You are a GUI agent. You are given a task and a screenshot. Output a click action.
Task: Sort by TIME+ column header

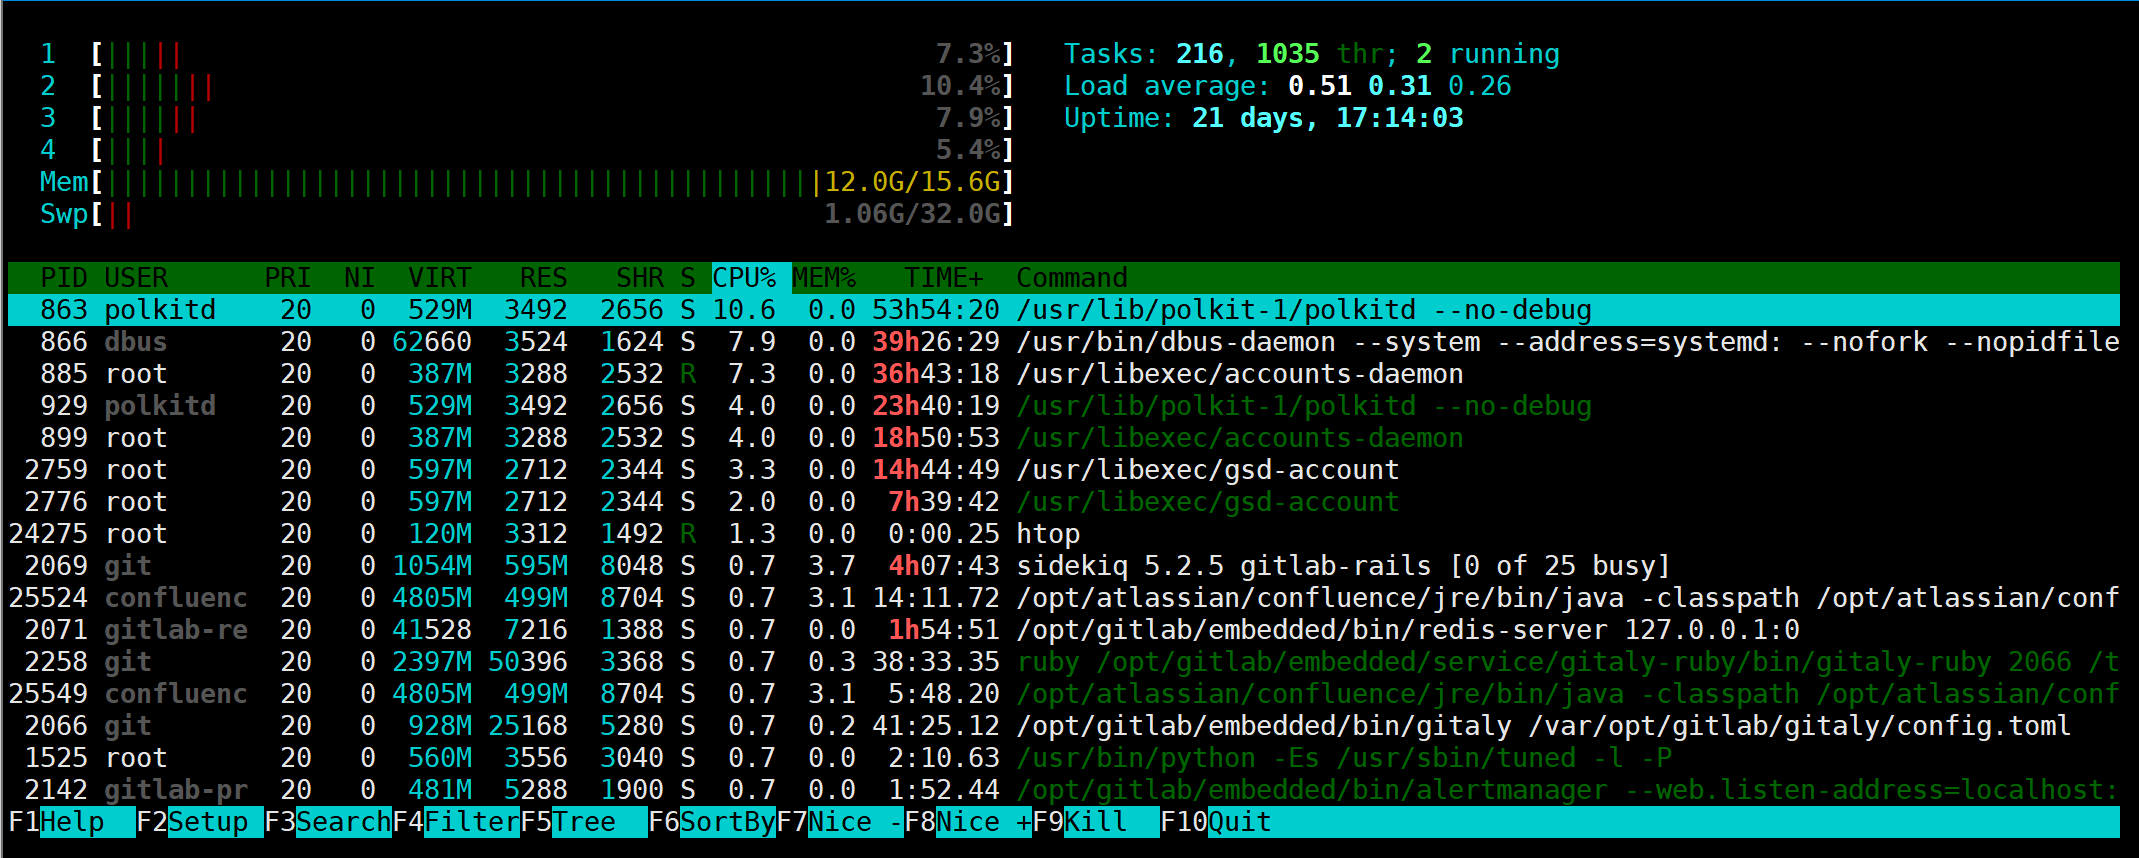coord(944,278)
